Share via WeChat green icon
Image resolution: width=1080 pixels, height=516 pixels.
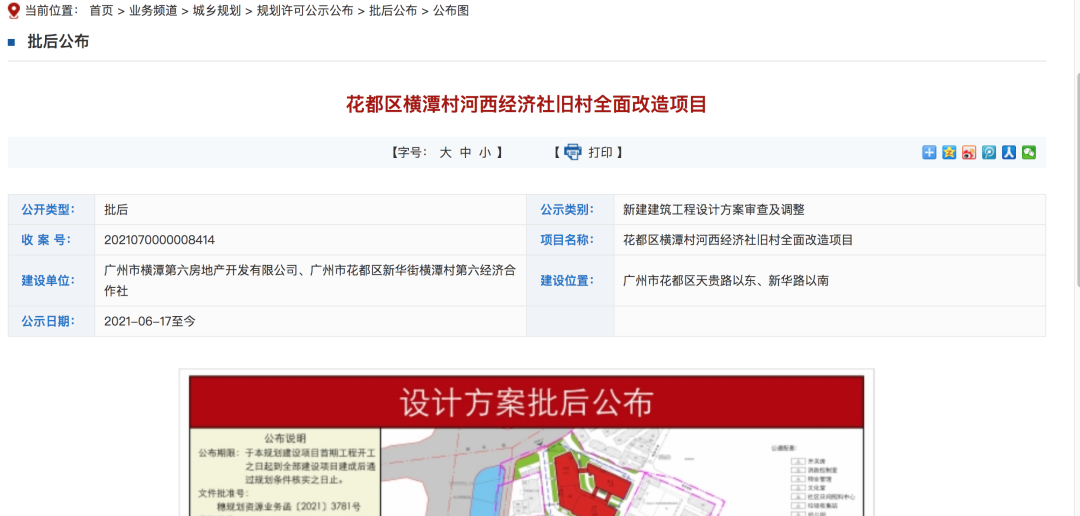[x=1028, y=152]
